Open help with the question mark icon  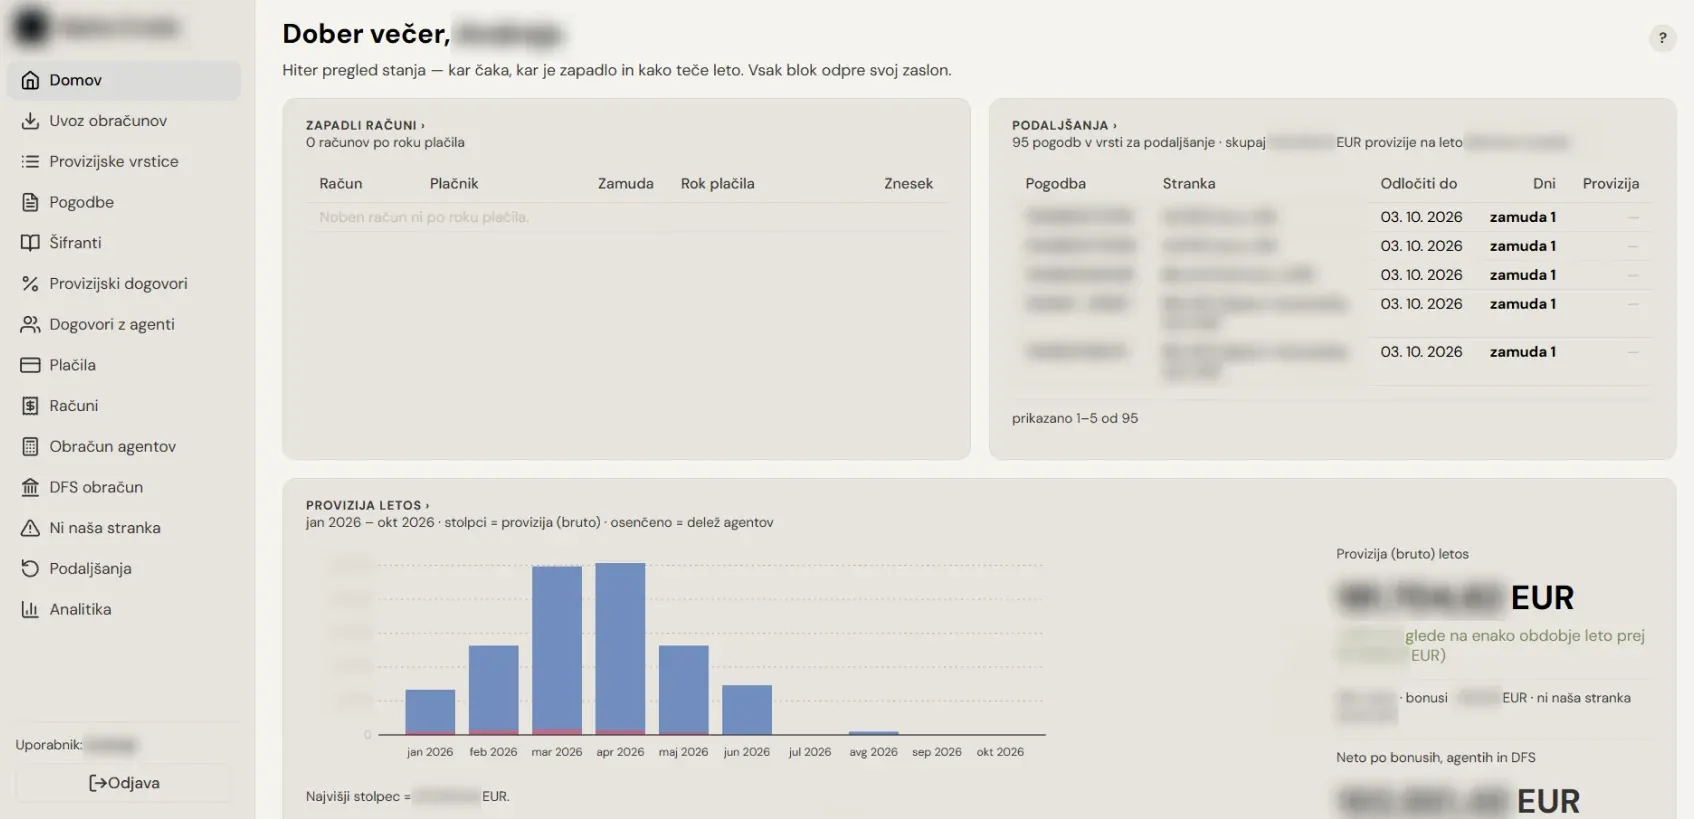coord(1662,38)
